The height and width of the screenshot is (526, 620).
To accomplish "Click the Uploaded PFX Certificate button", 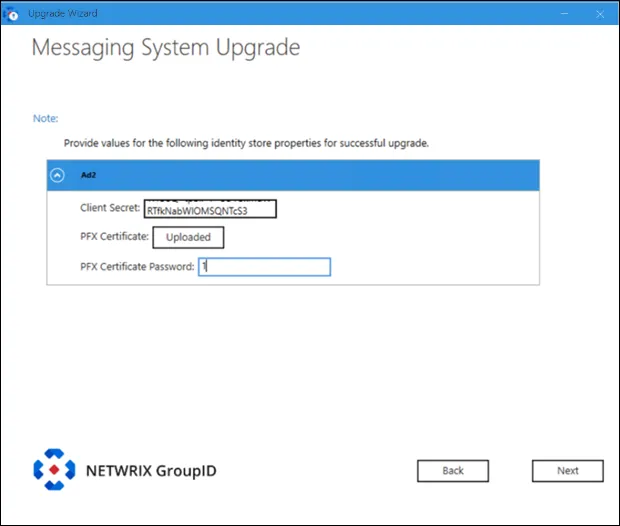I will [x=188, y=237].
